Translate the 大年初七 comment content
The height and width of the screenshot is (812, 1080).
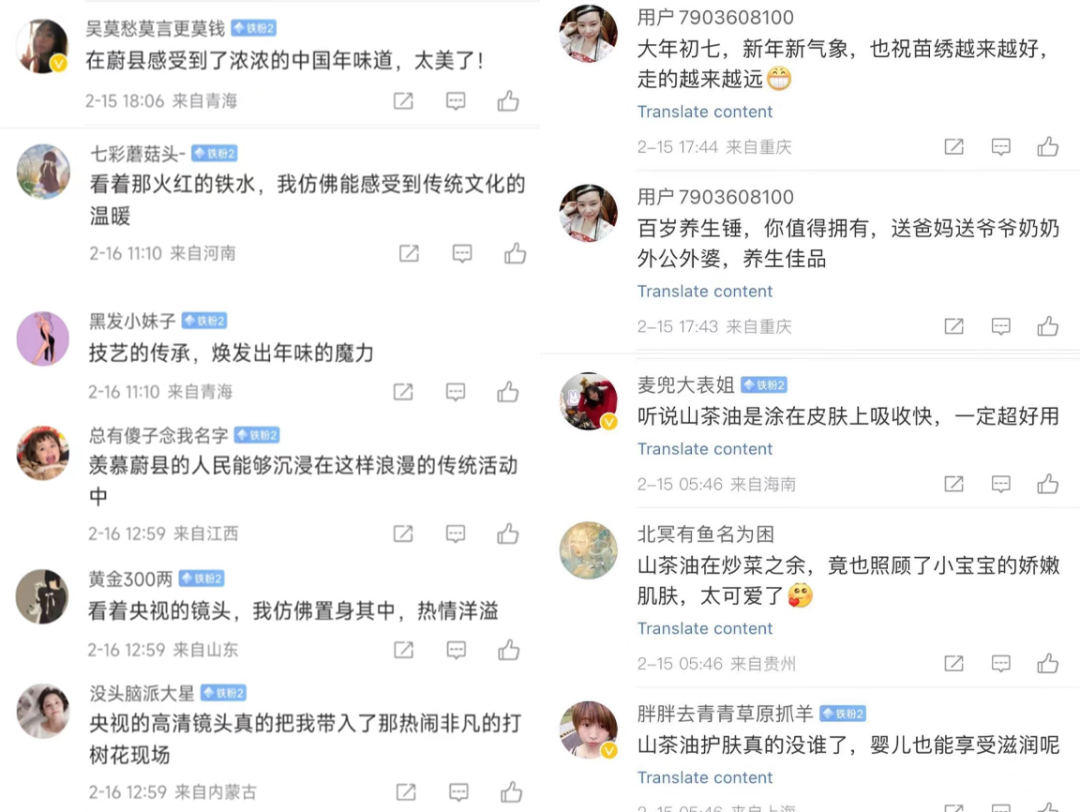pyautogui.click(x=705, y=112)
